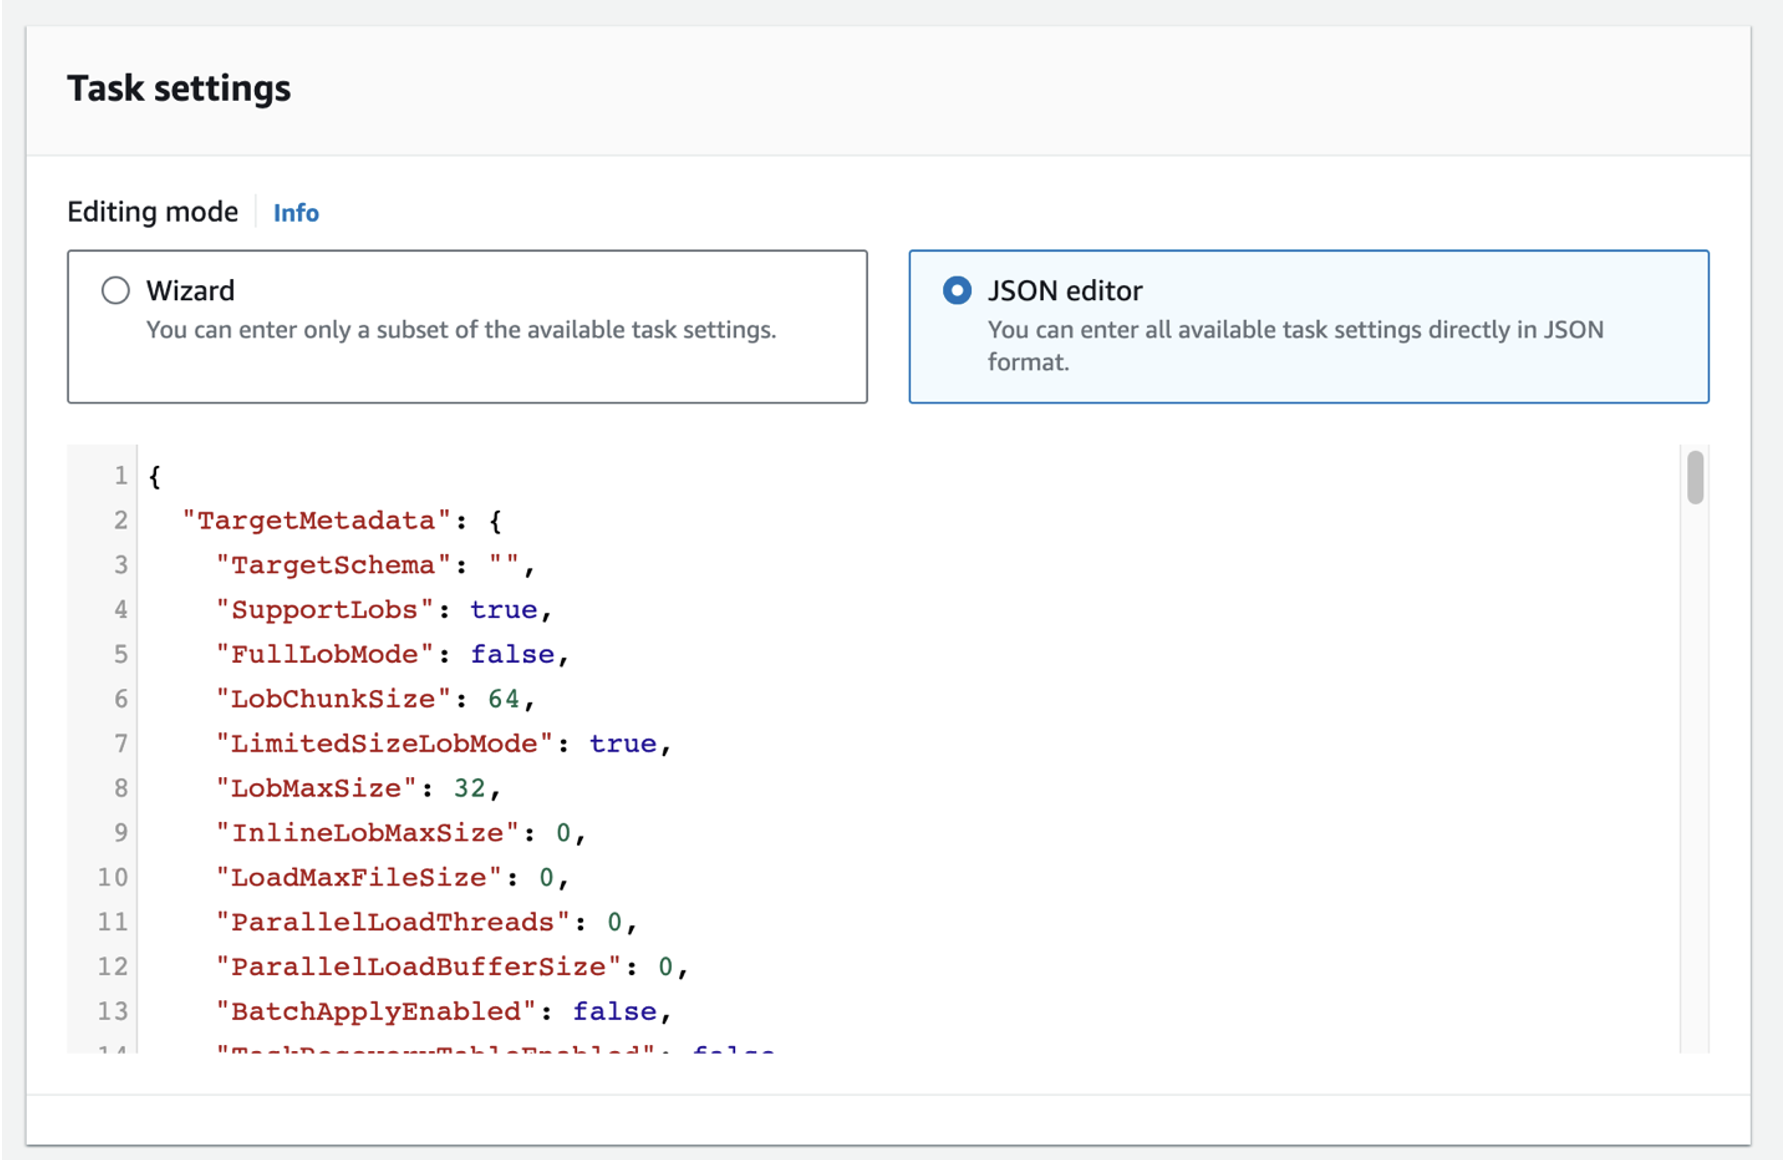
Task: Click the "LobChunkSize" key in the editor
Action: (x=334, y=699)
